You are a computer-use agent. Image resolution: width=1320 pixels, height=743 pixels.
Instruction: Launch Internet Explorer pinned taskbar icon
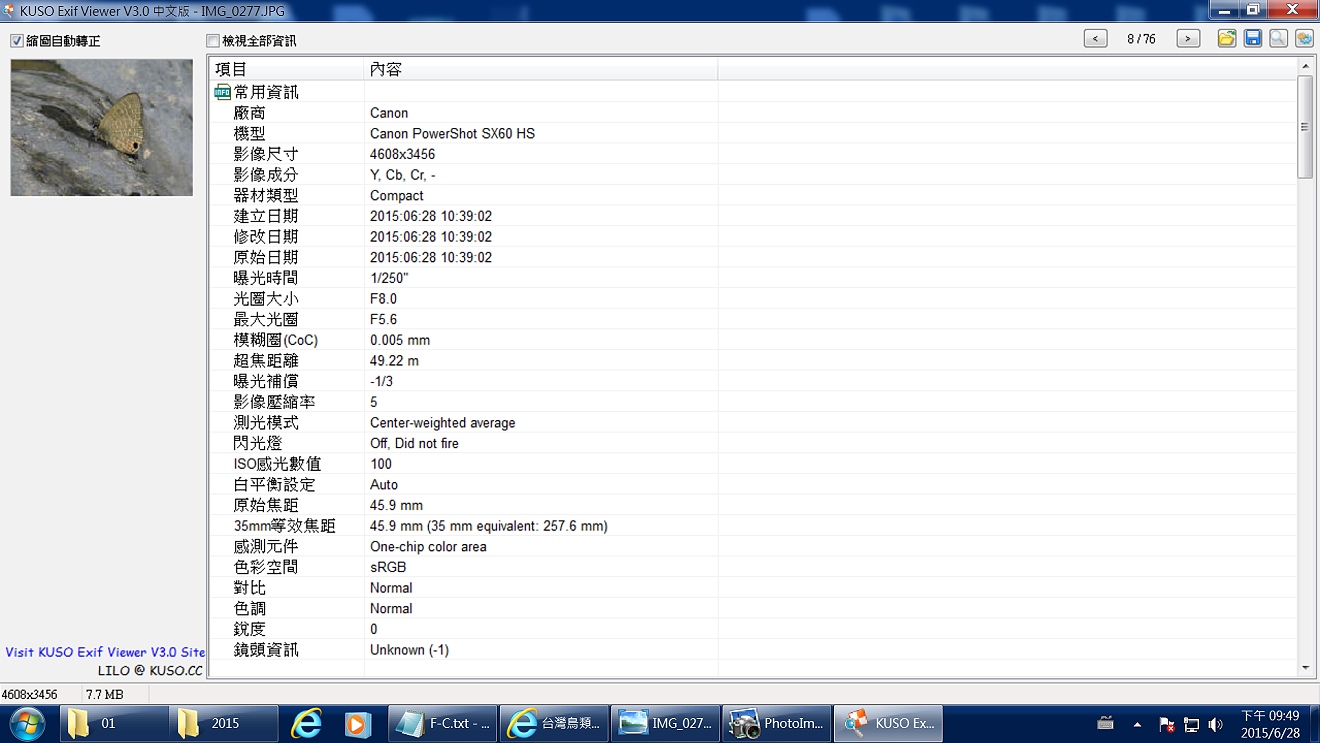306,723
